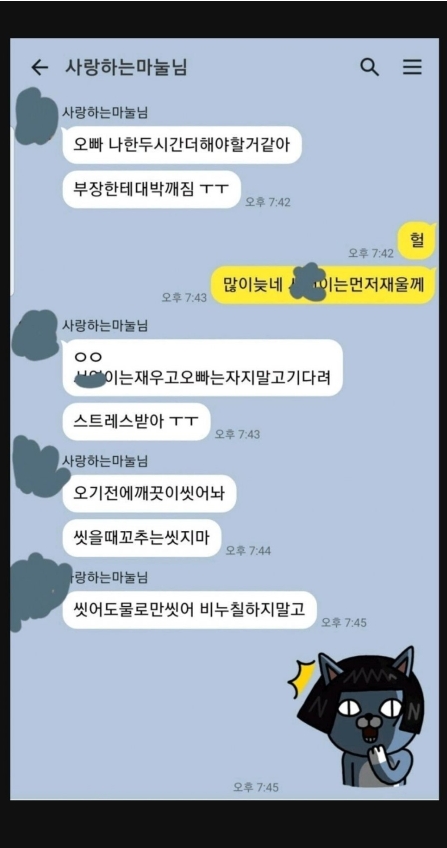Select message 씻을때꼬추는씻지마
Image resolution: width=447 pixels, height=848 pixels.
click(142, 538)
